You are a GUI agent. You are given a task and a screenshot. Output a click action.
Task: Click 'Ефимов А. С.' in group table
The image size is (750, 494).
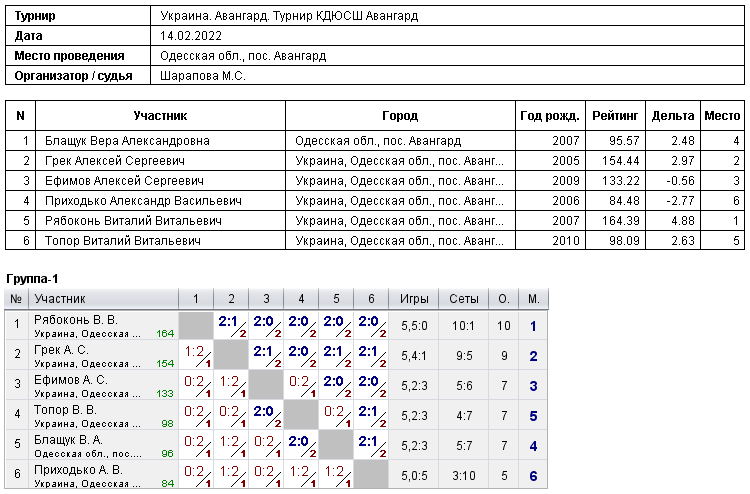click(71, 380)
